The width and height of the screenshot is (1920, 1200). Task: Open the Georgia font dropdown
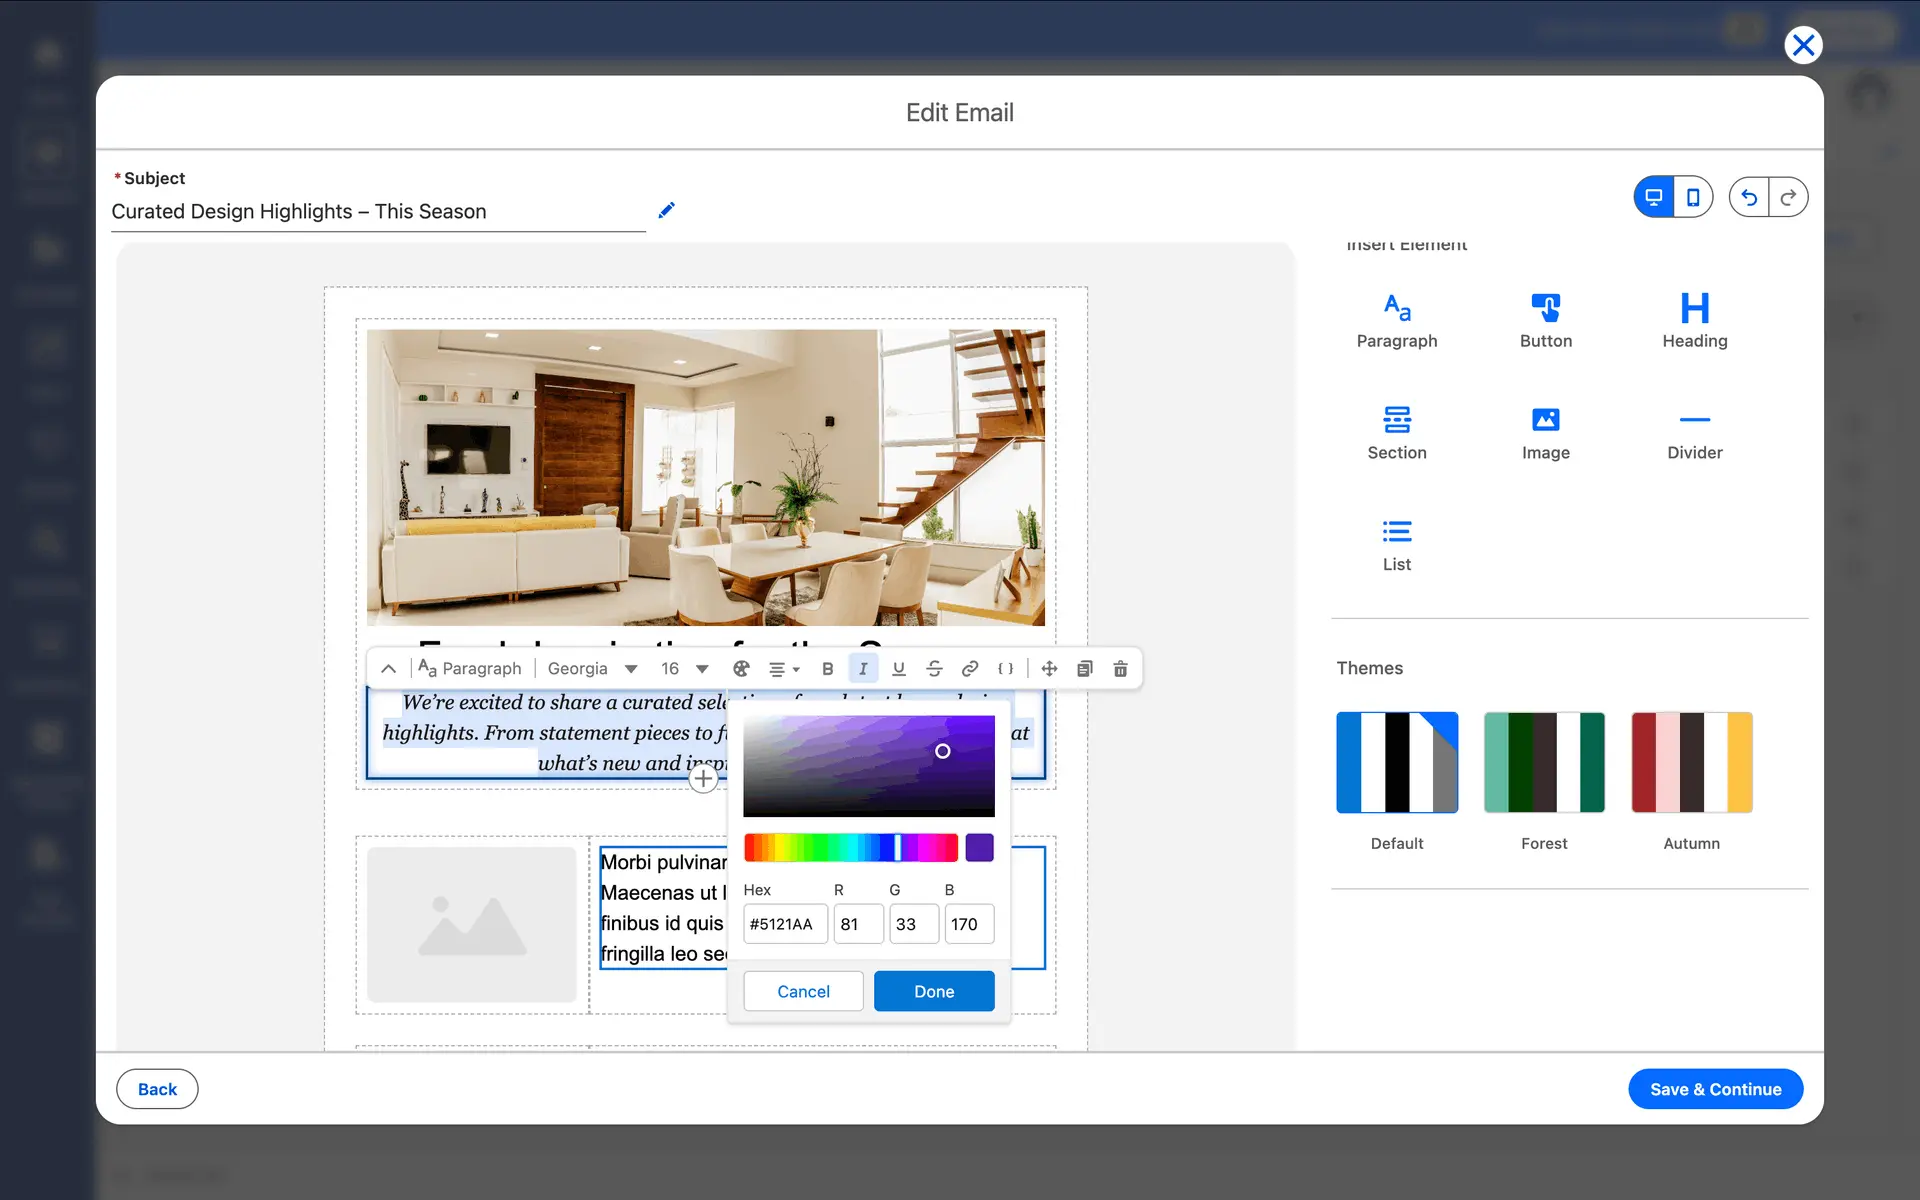[x=592, y=669]
